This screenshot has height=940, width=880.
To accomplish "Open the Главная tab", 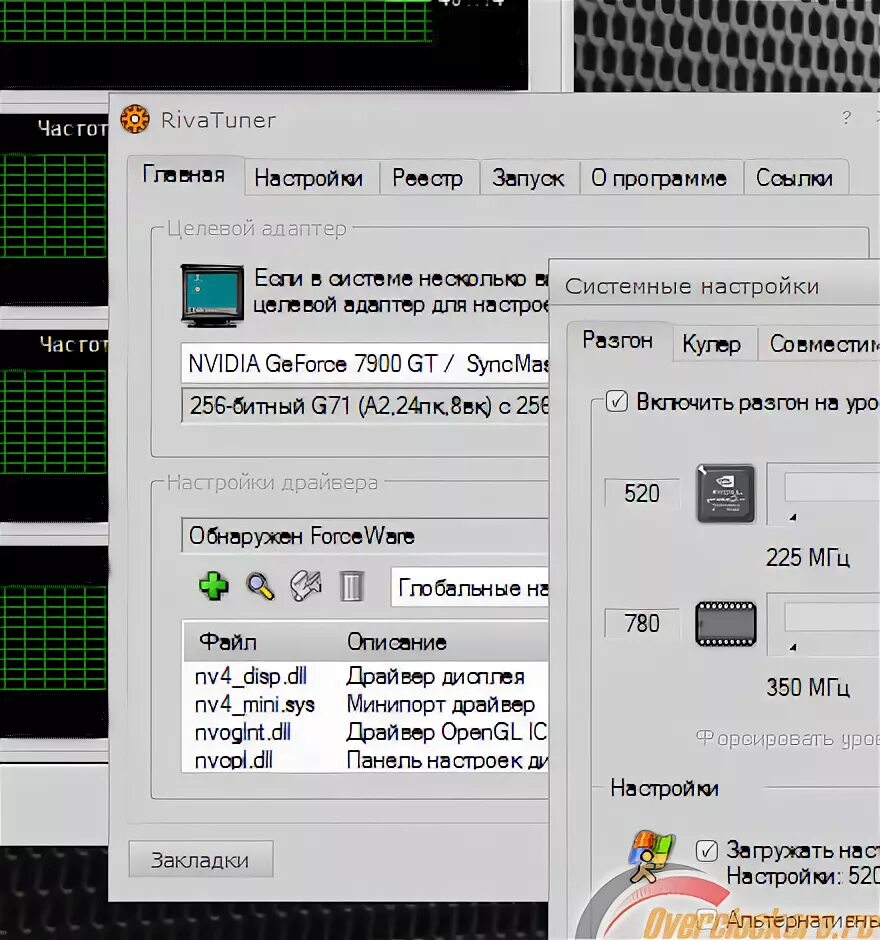I will coord(185,174).
